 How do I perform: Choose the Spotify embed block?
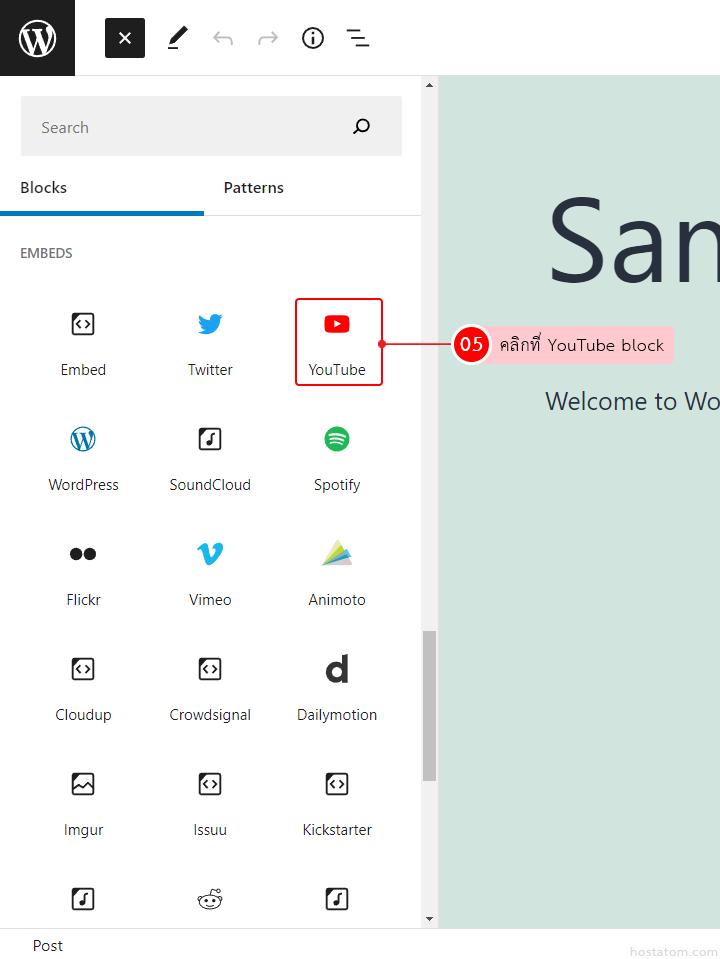click(337, 457)
